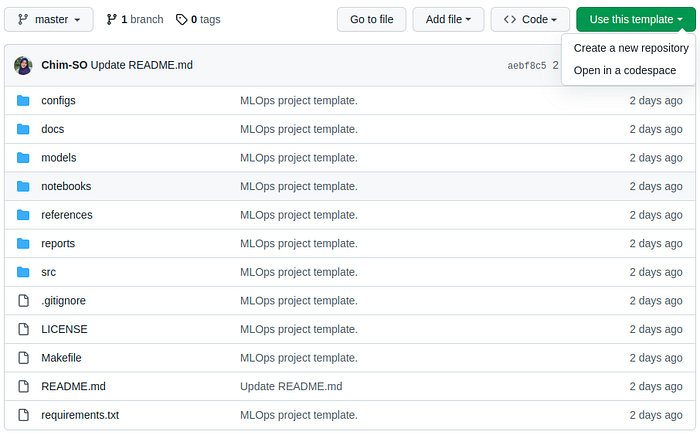Click the branch icon beside 1 branch
The height and width of the screenshot is (435, 700).
pos(112,20)
